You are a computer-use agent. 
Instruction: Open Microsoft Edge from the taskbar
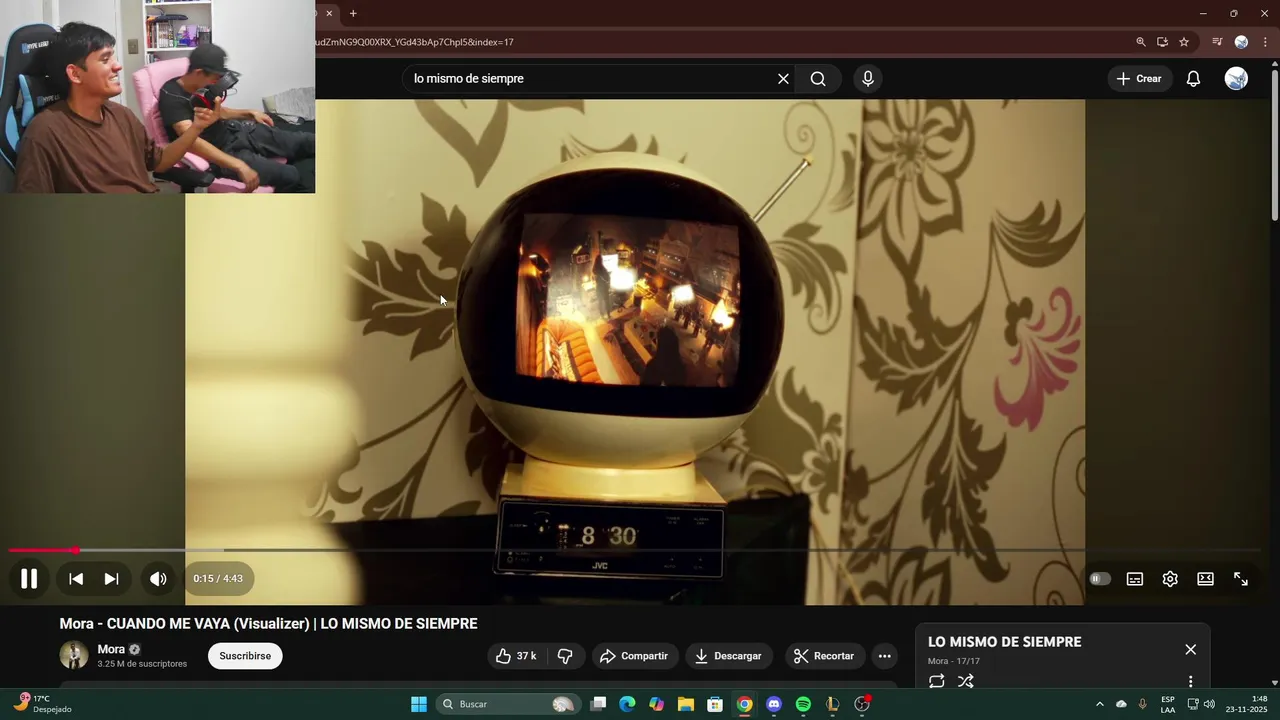(x=627, y=704)
